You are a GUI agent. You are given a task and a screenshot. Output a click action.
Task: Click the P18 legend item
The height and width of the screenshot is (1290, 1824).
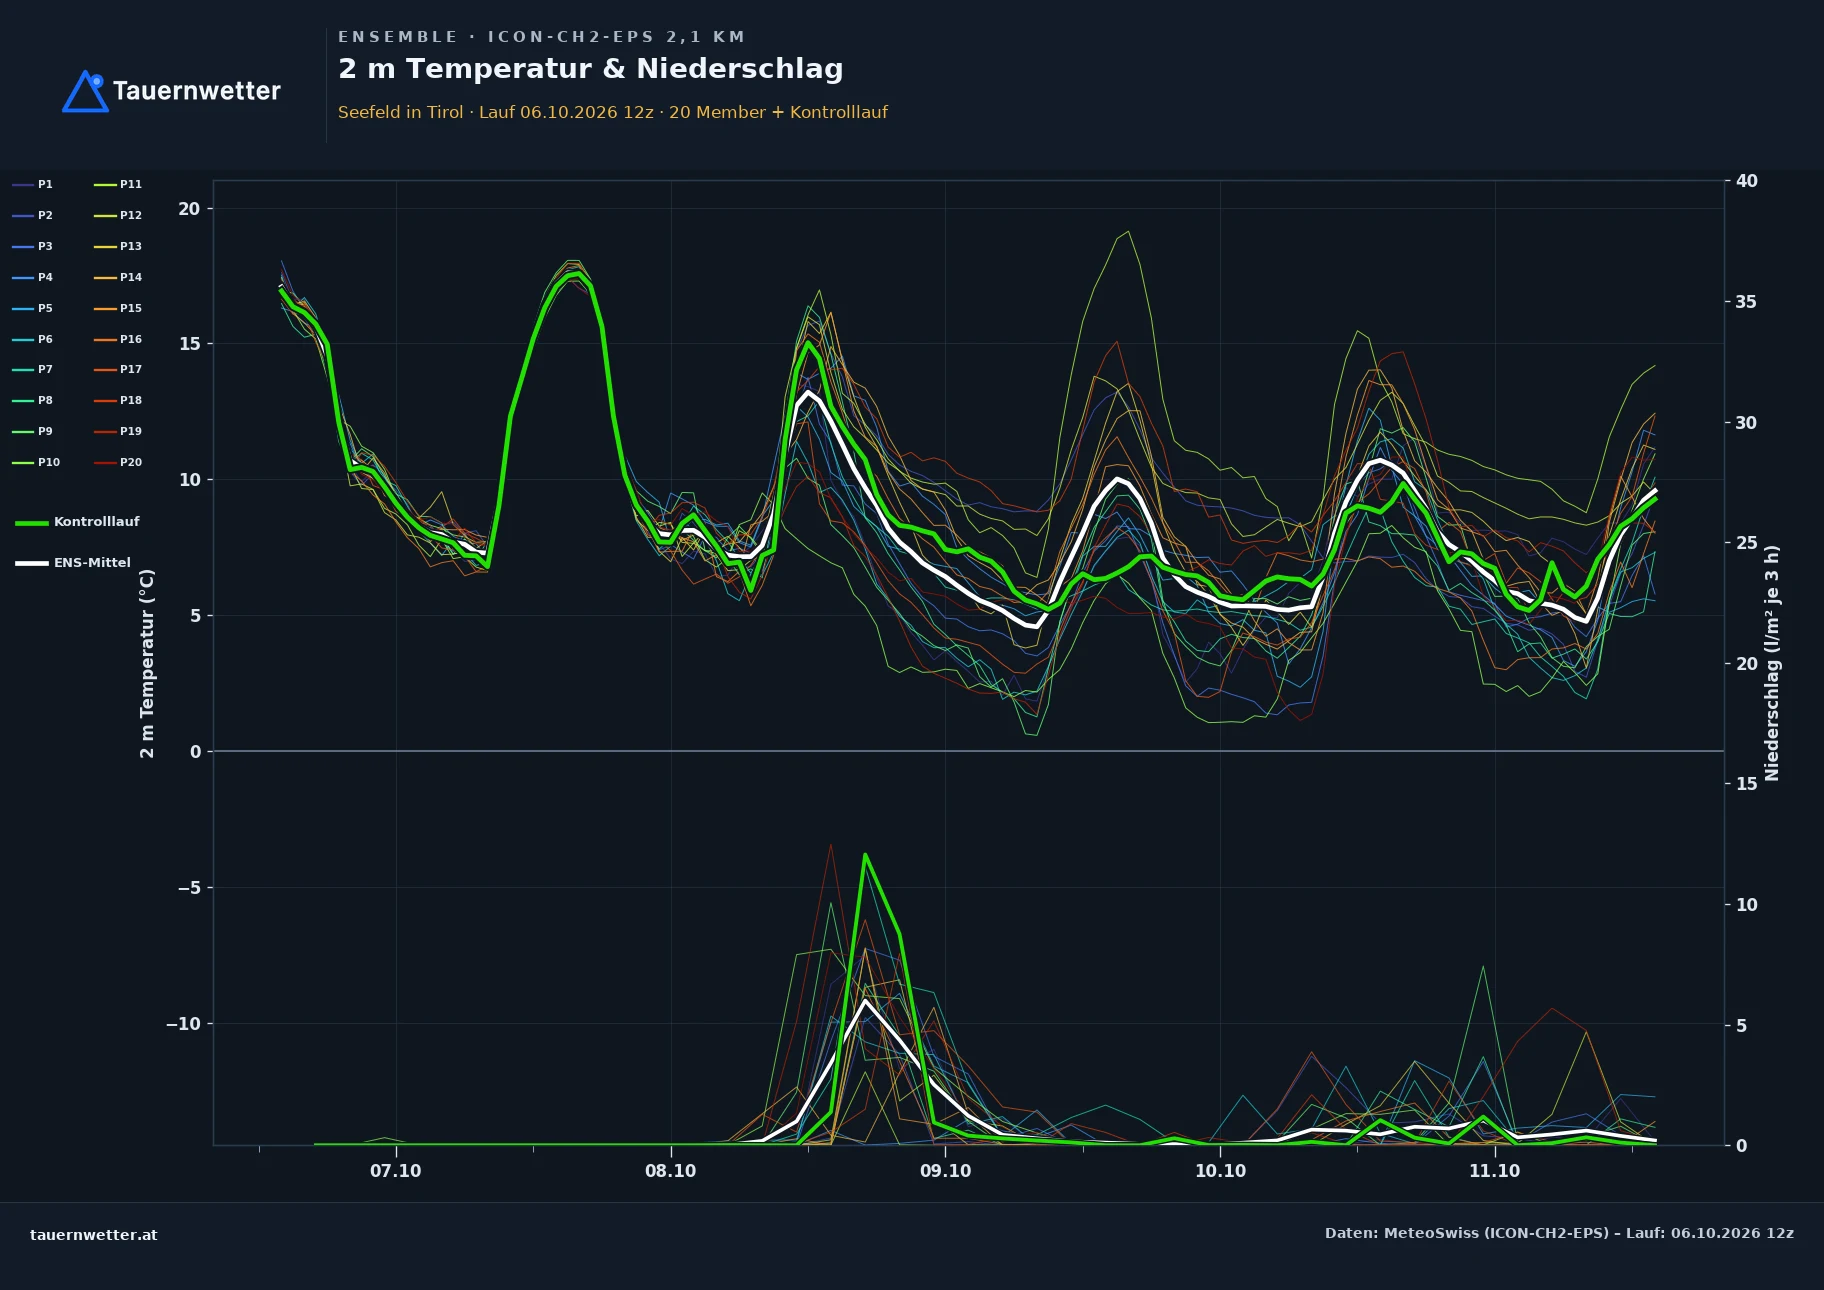click(118, 400)
